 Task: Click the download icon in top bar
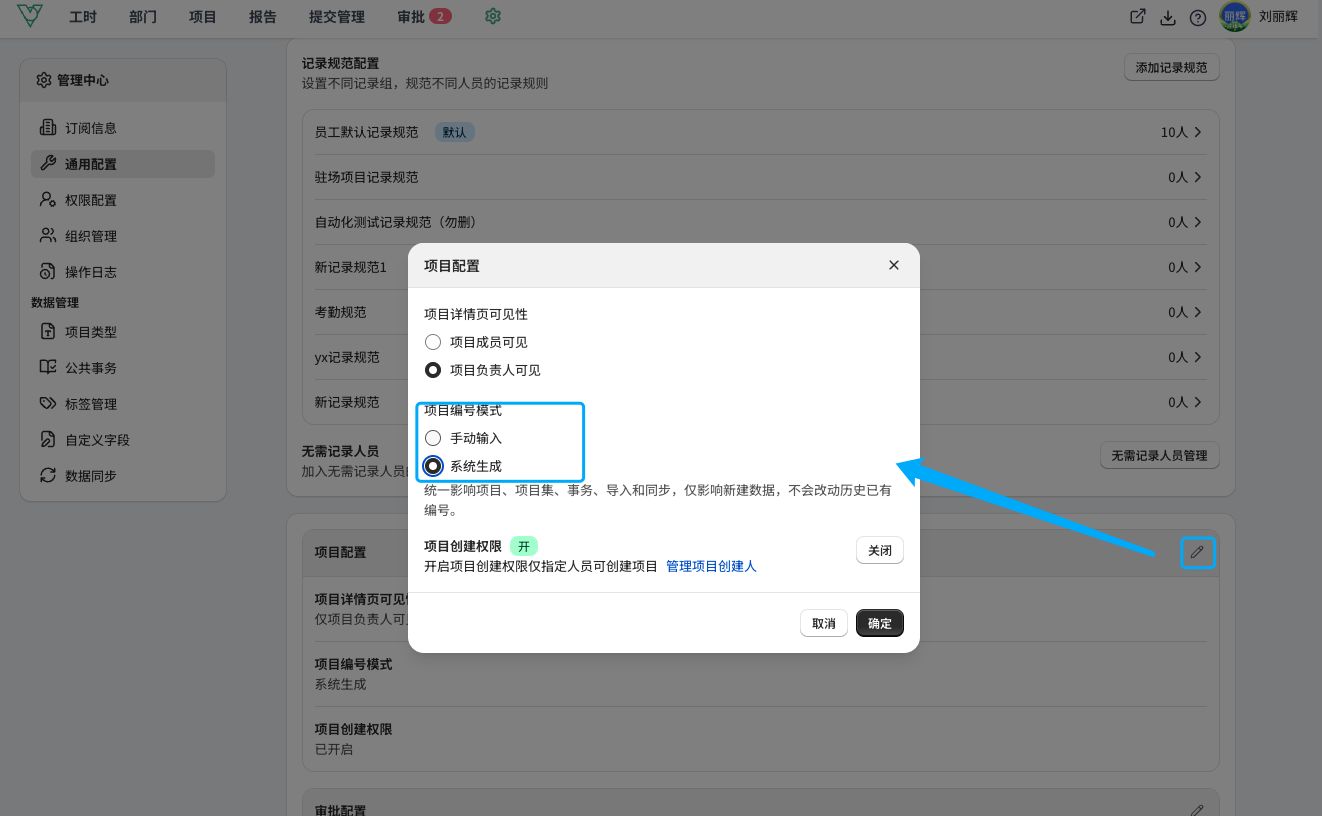point(1168,17)
